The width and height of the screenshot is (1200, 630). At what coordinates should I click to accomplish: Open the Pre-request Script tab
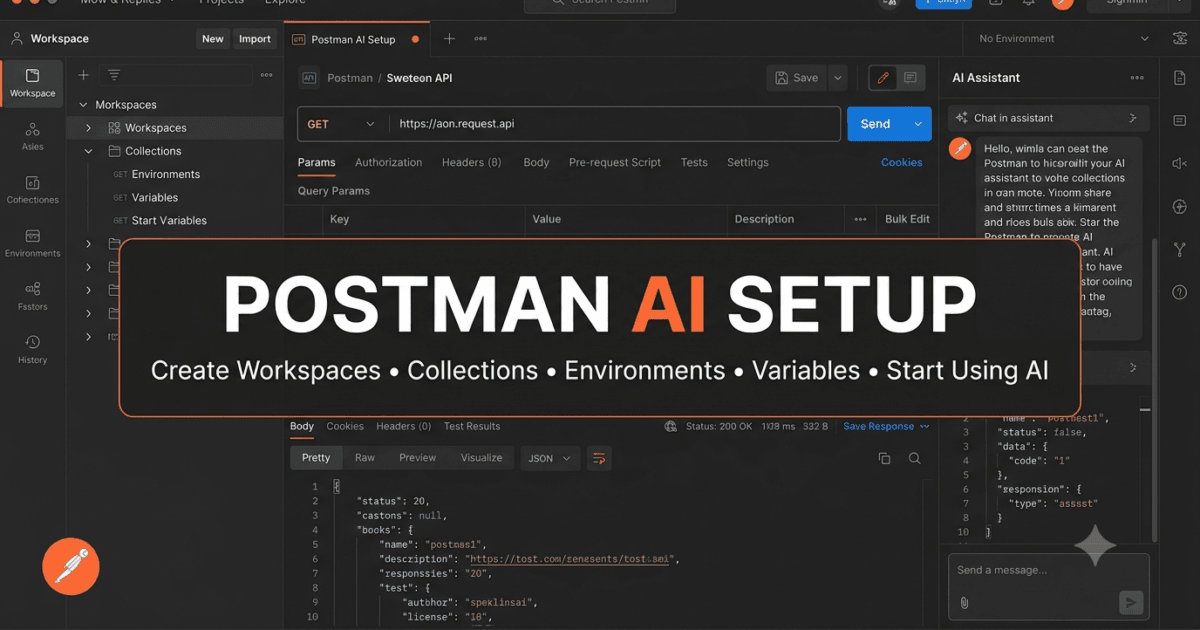(615, 162)
